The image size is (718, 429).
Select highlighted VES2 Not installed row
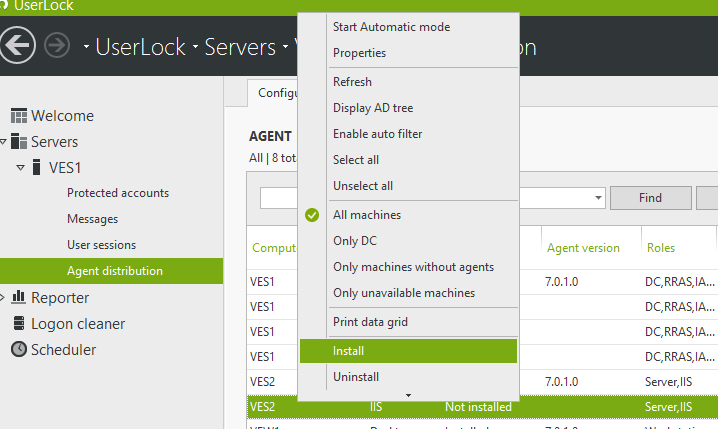(483, 407)
